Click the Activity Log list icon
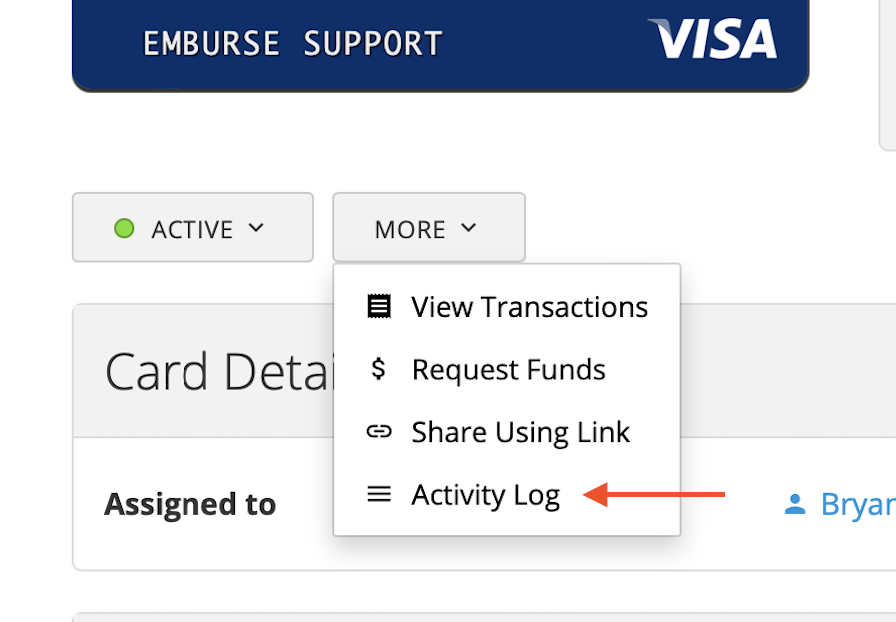 click(x=379, y=494)
